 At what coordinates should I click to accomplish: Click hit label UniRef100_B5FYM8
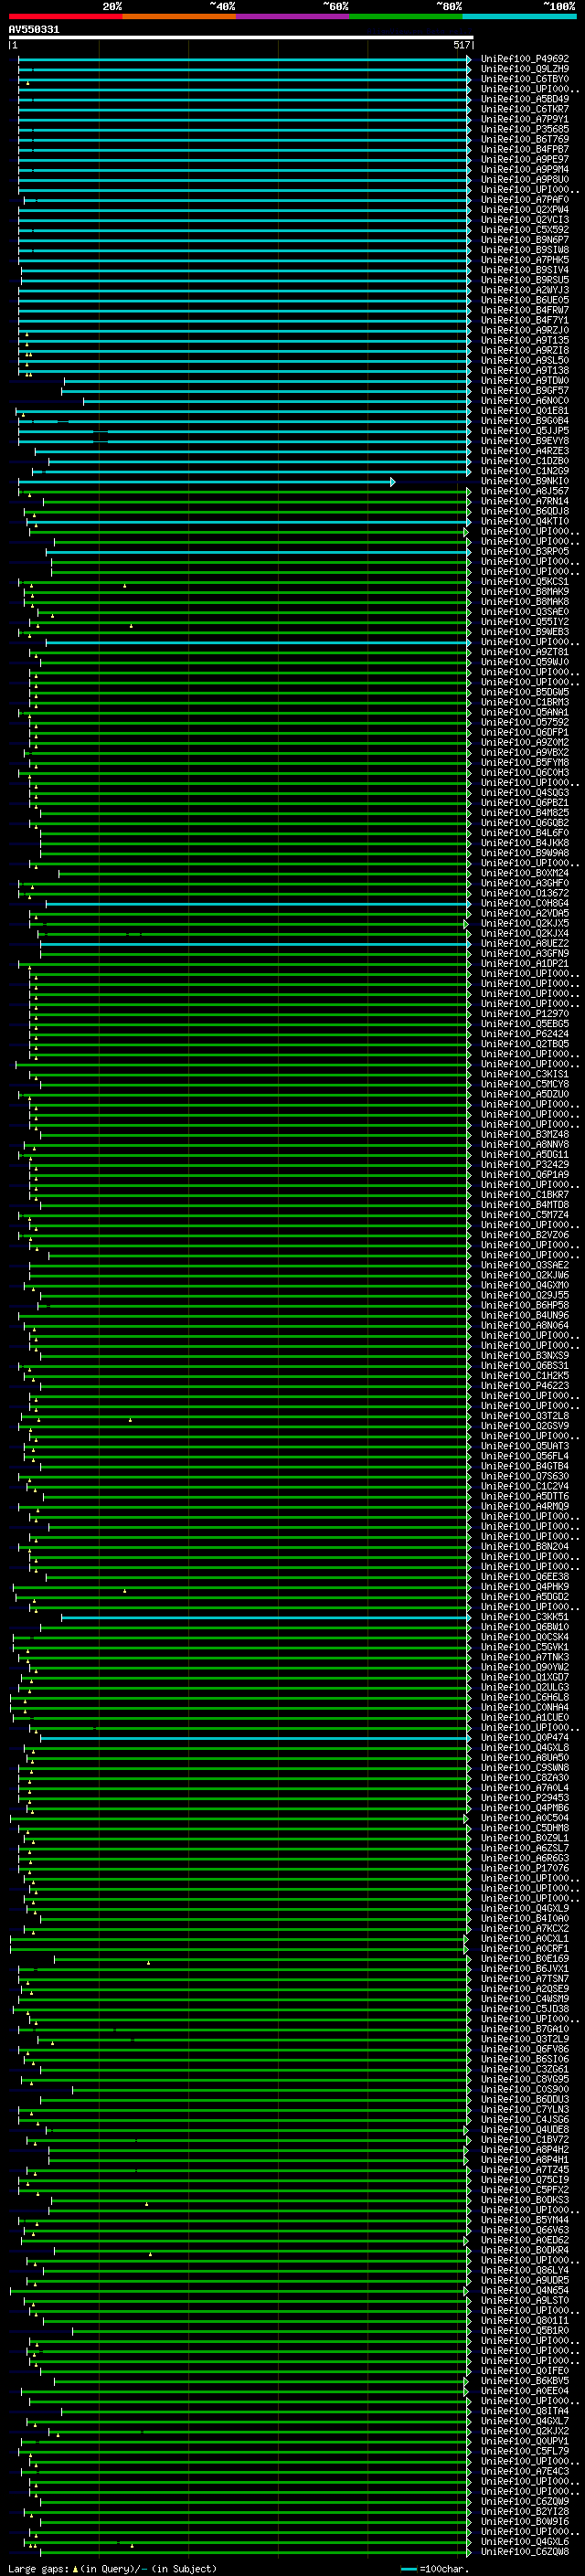pos(525,763)
